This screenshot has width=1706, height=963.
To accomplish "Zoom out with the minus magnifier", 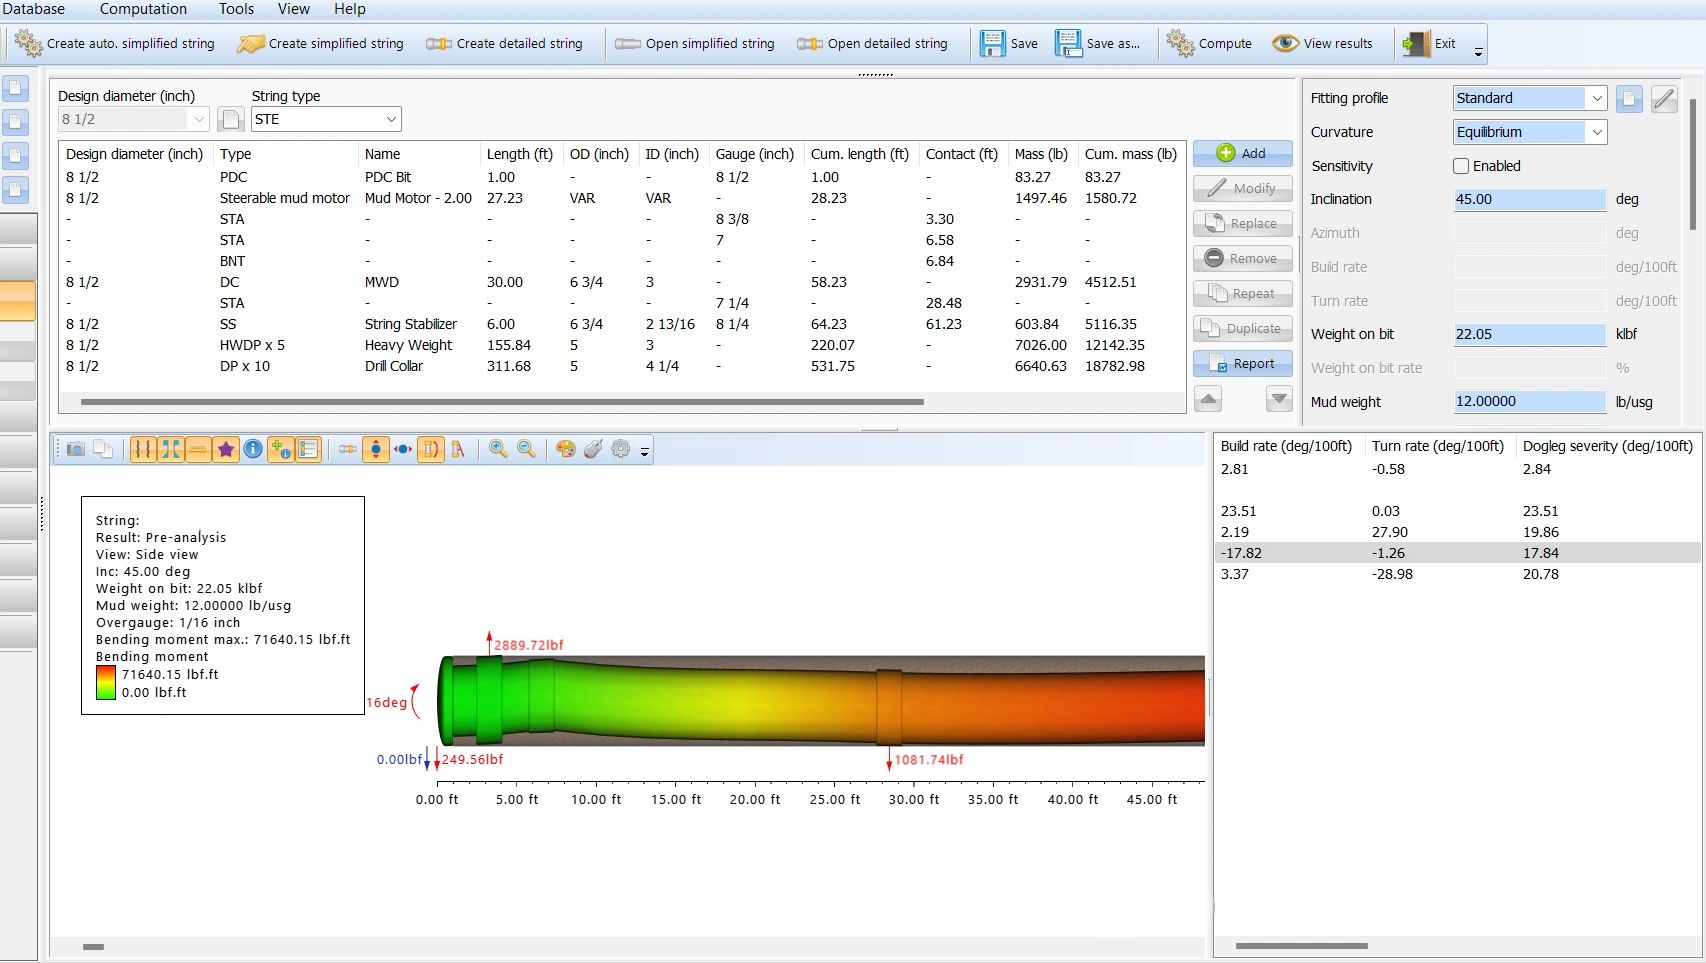I will pos(526,449).
